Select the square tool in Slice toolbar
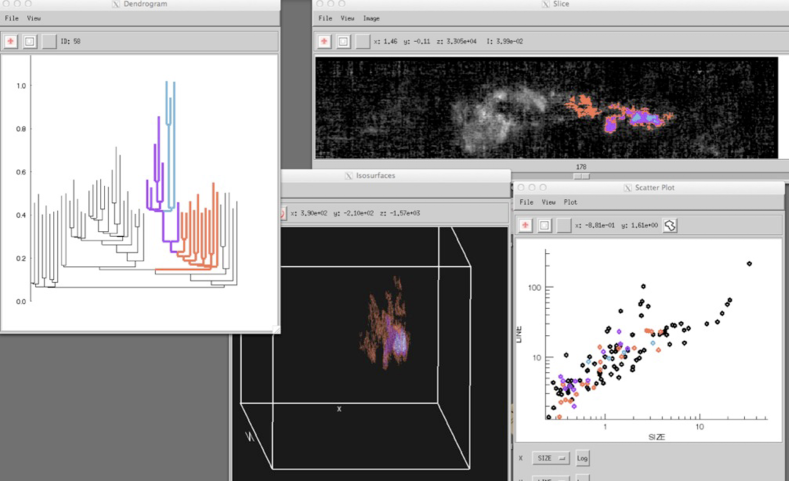Screen dimensions: 789x481 point(343,42)
